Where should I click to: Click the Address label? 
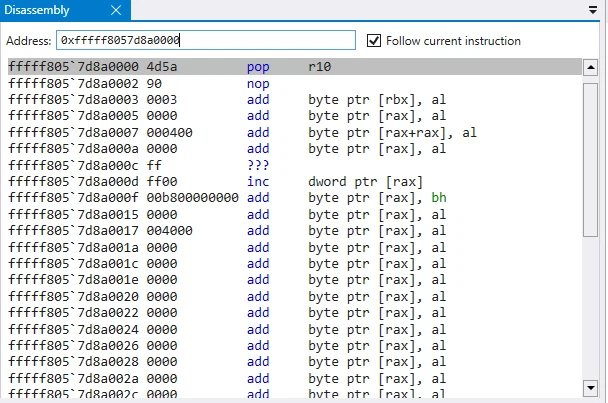[x=29, y=41]
